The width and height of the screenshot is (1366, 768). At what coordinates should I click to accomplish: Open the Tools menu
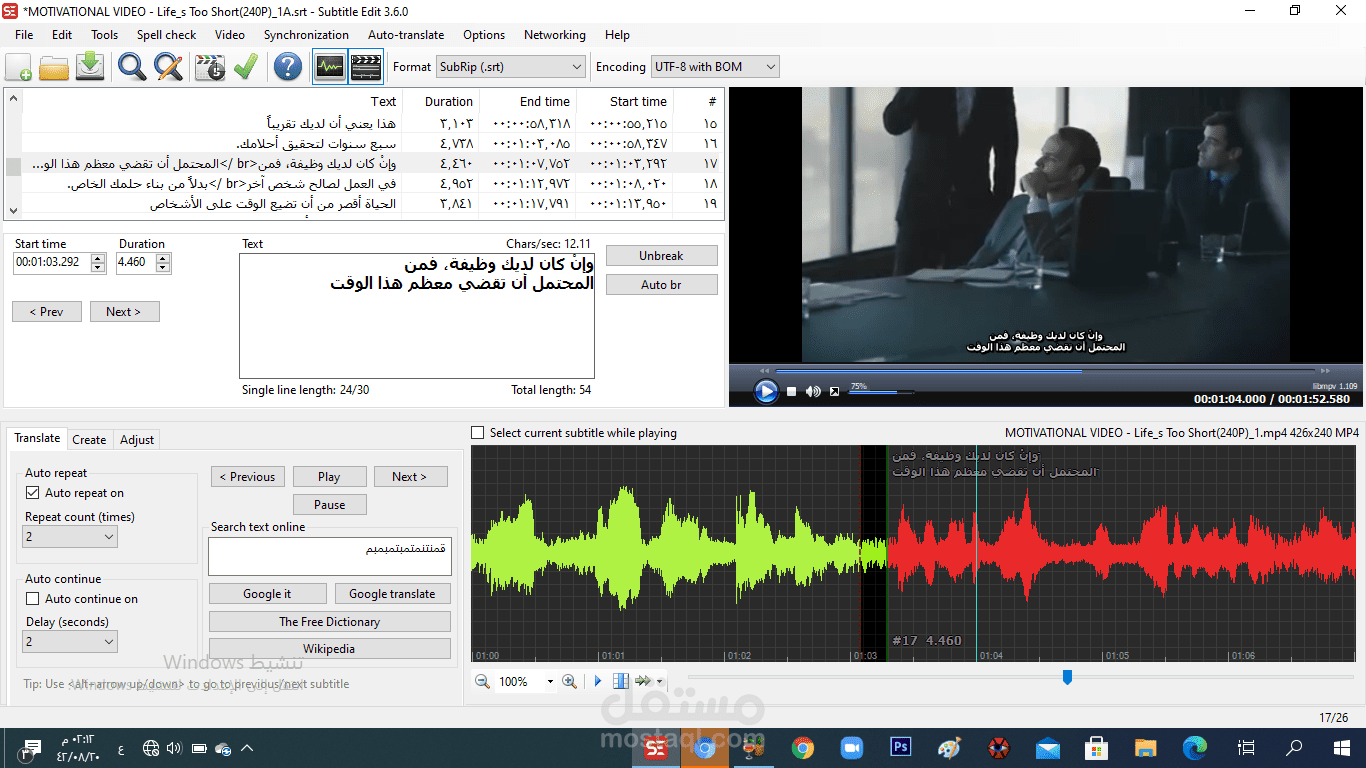coord(105,34)
